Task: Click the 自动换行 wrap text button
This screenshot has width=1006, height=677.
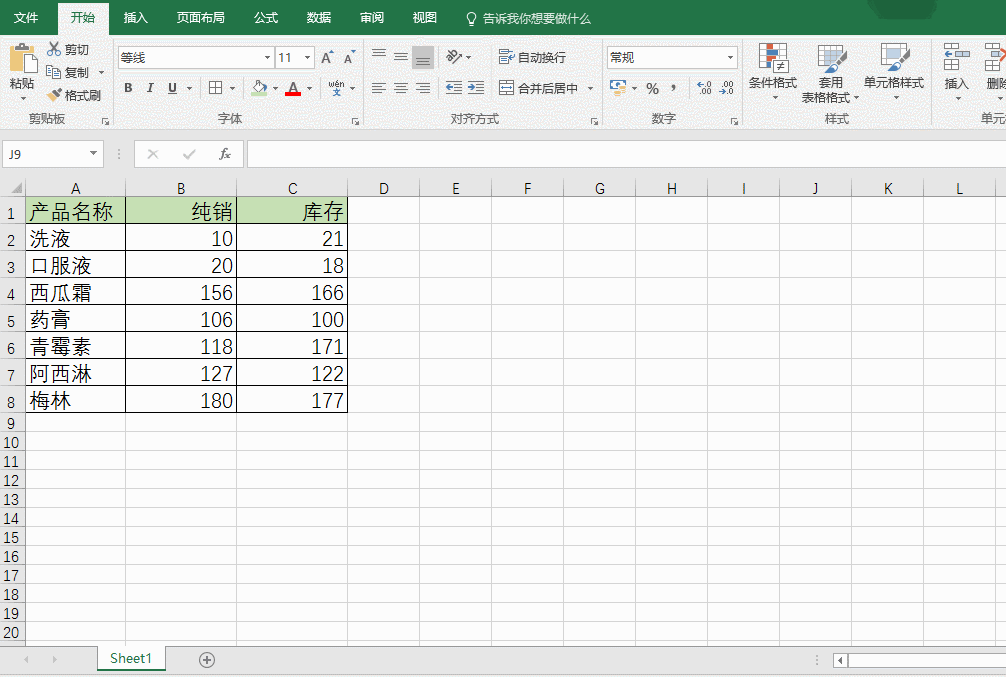Action: pyautogui.click(x=532, y=57)
